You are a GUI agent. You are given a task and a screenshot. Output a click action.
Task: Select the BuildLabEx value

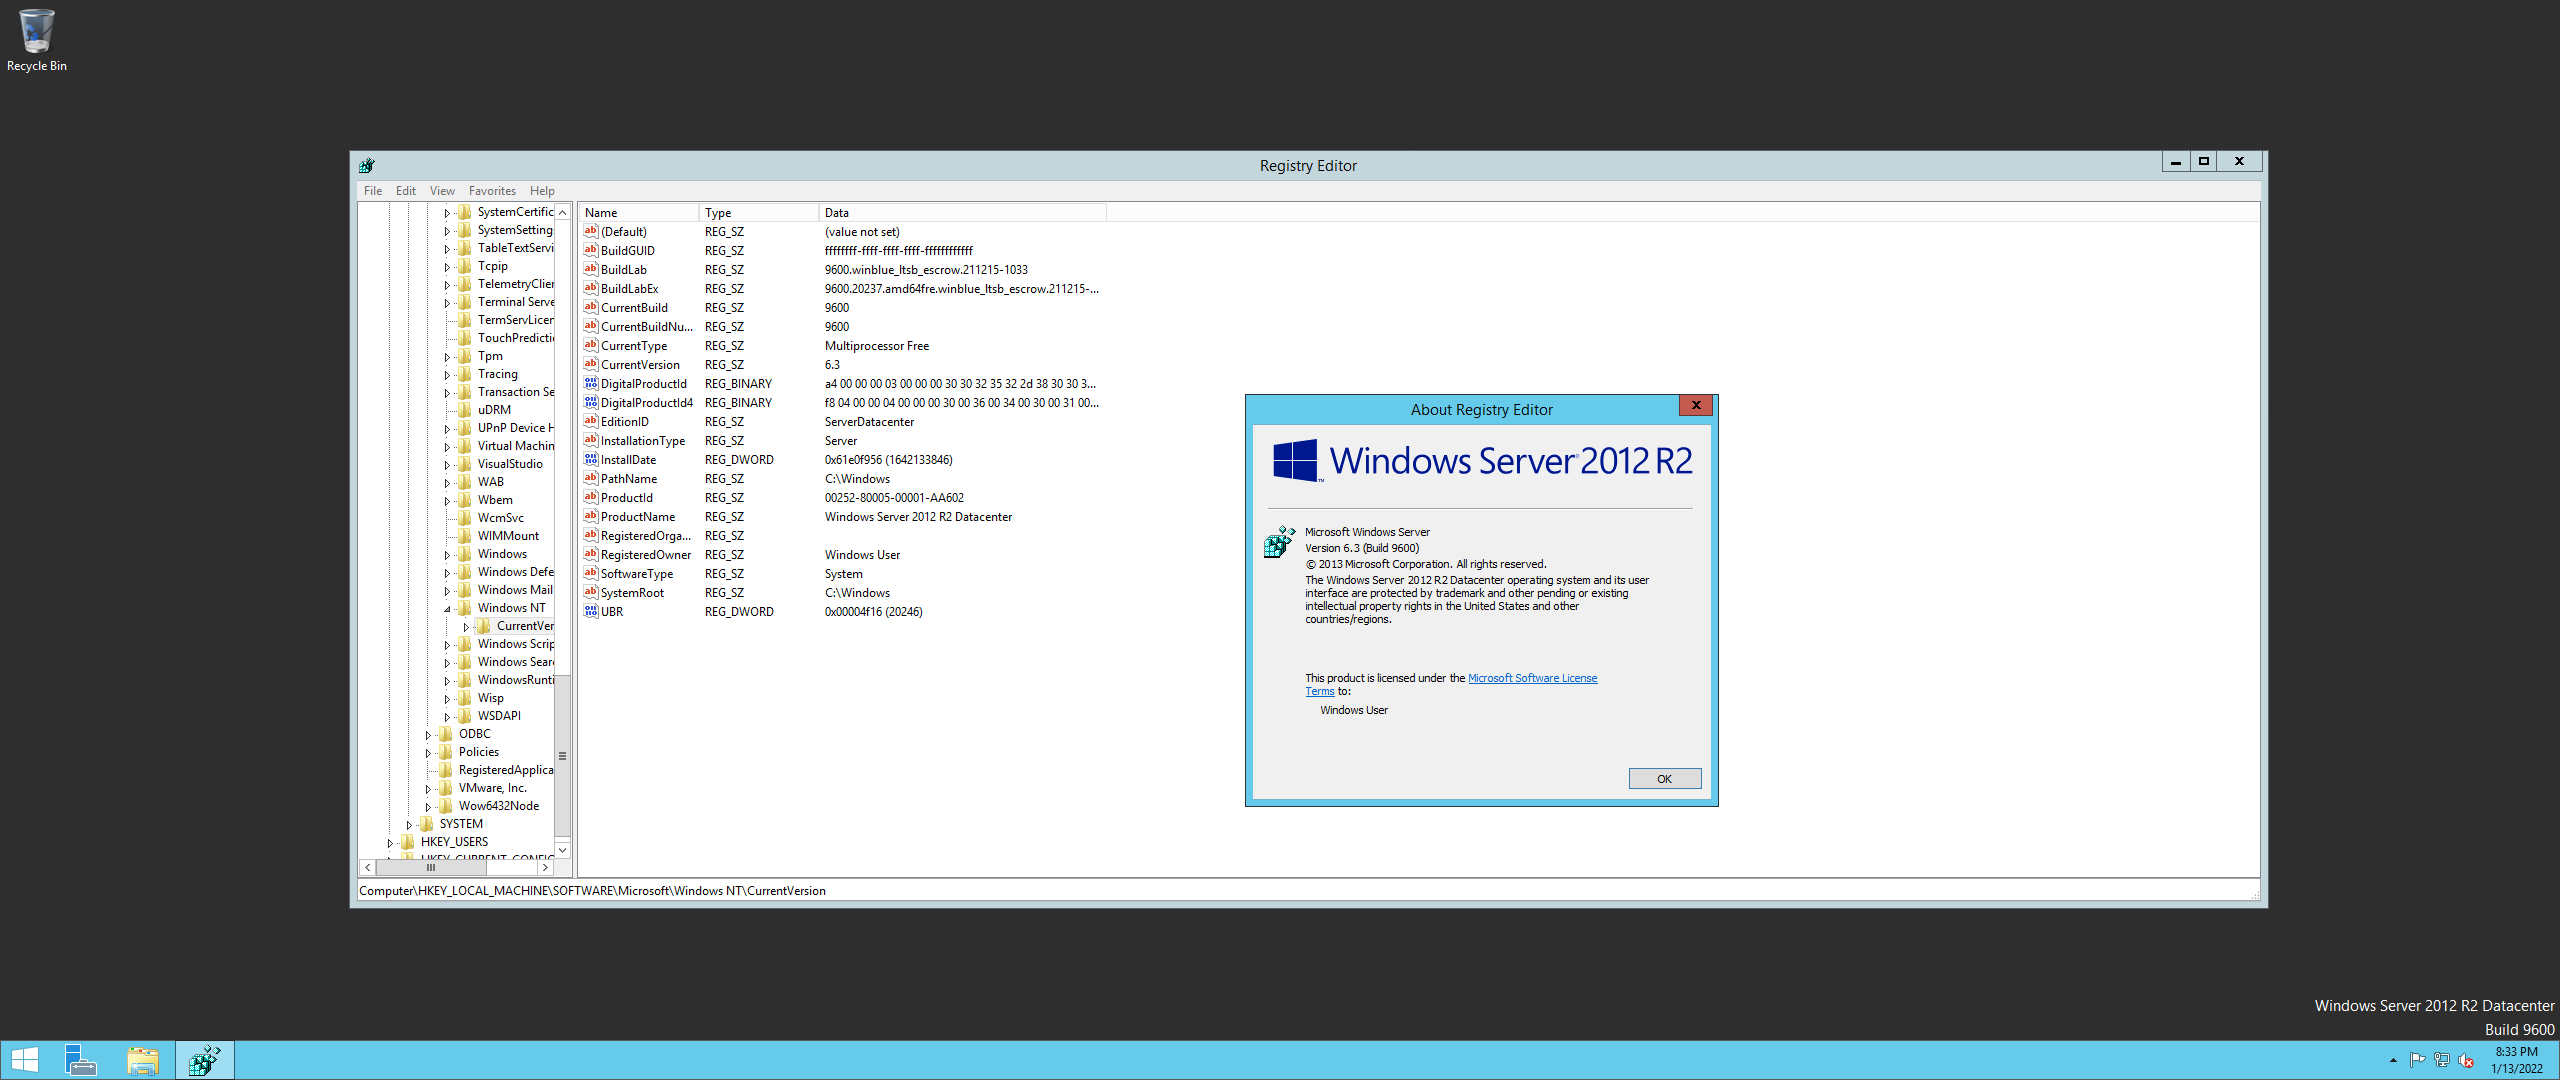[629, 289]
